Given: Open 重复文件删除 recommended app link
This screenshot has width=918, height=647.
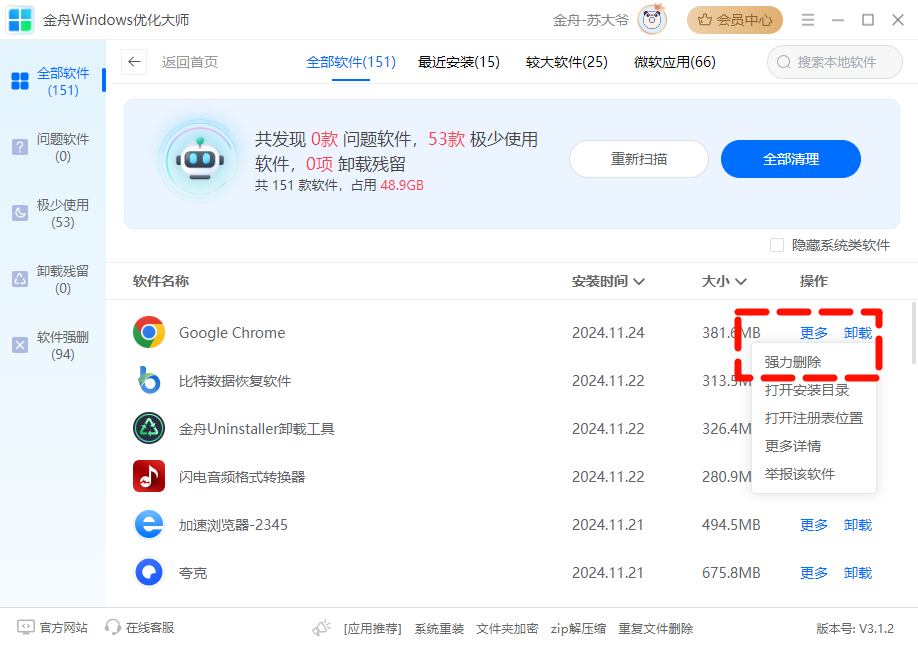Looking at the screenshot, I should 656,628.
